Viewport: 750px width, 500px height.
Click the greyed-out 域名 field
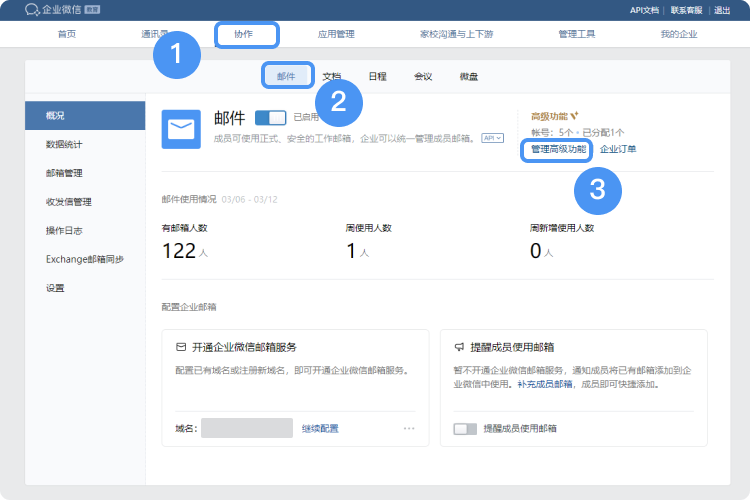[247, 428]
